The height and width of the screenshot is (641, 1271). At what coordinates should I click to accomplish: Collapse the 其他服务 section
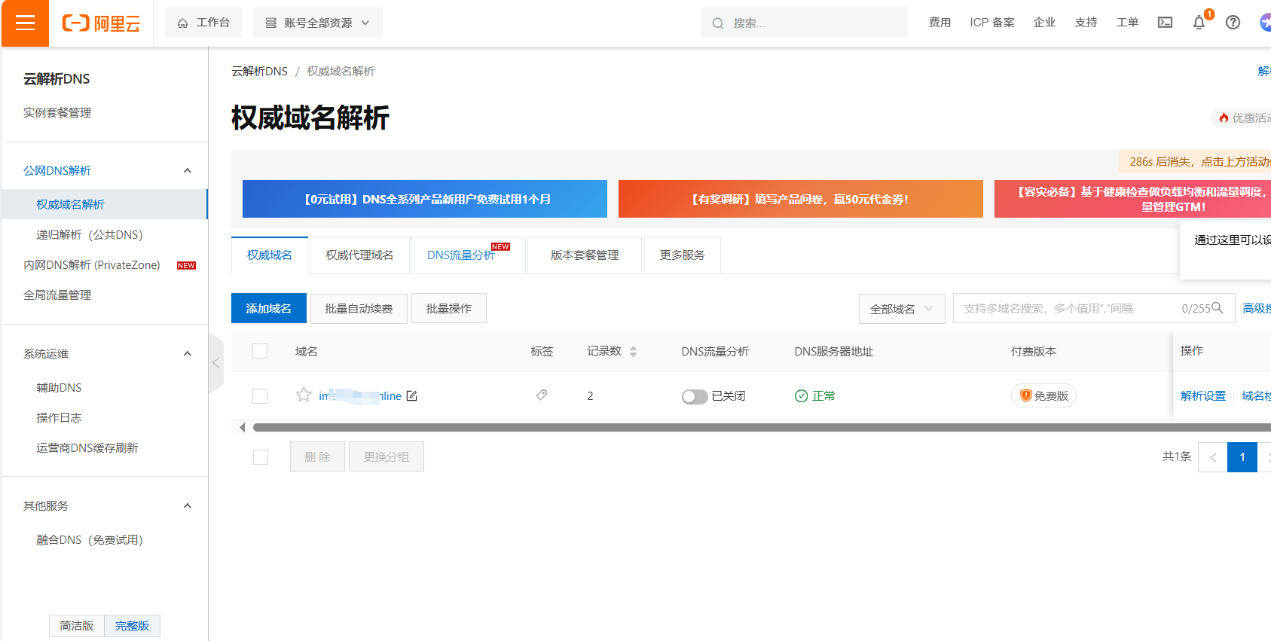187,506
